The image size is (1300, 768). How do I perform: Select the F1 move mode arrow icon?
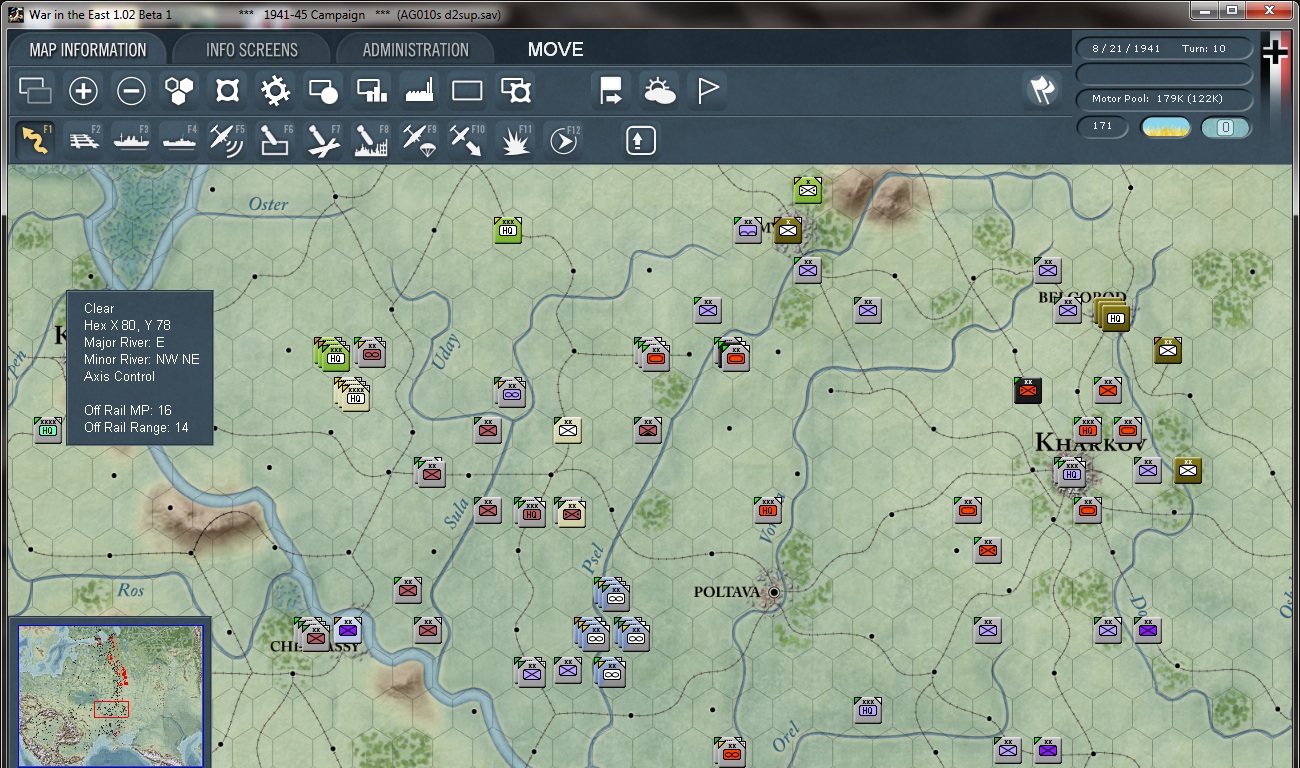pyautogui.click(x=36, y=140)
